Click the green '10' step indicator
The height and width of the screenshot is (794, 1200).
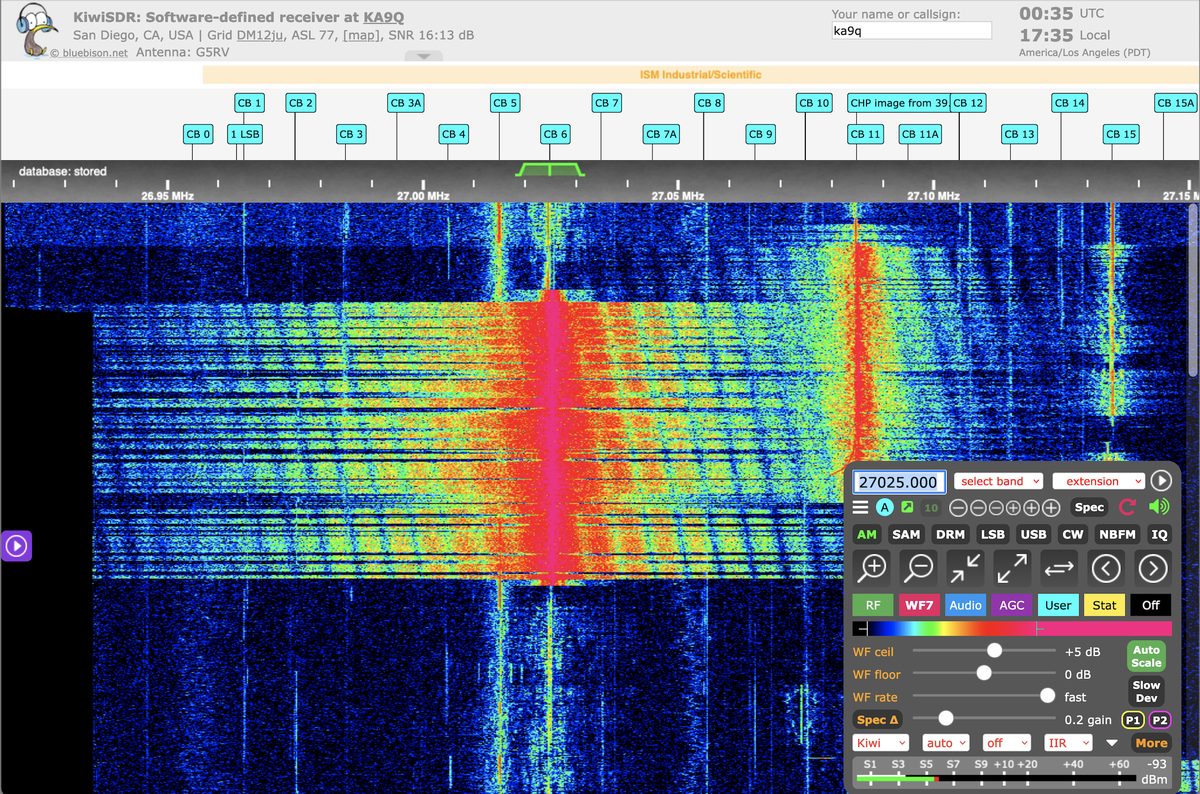(x=931, y=508)
